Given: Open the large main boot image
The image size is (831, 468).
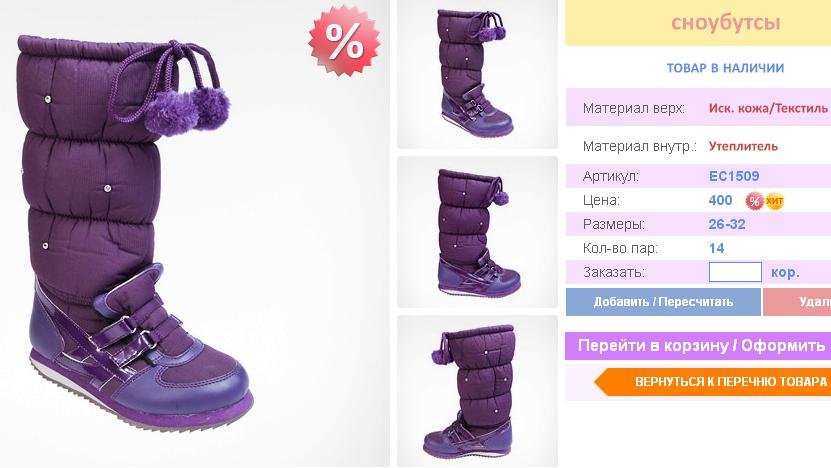Looking at the screenshot, I should click(194, 233).
